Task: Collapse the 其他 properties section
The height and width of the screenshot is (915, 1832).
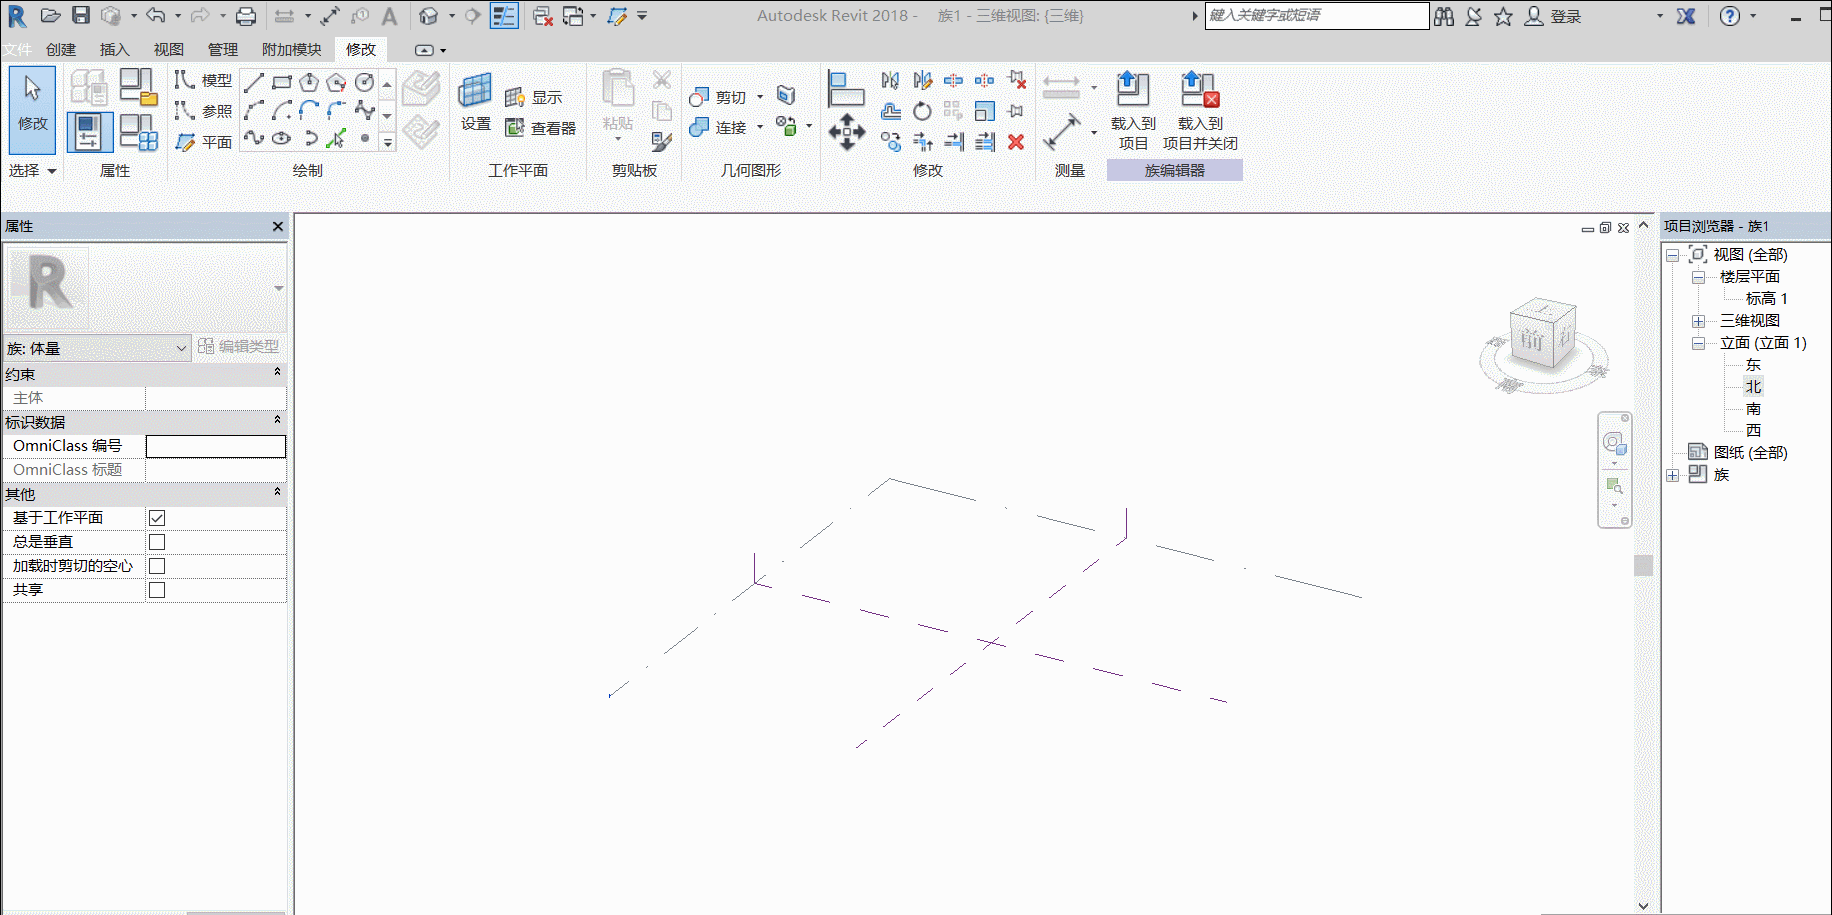Action: tap(277, 493)
